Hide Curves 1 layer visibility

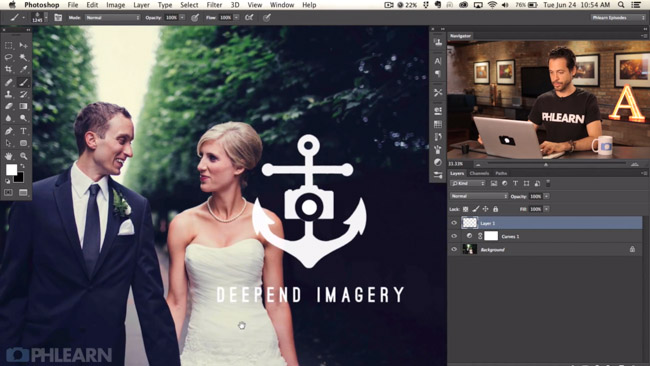click(x=454, y=236)
